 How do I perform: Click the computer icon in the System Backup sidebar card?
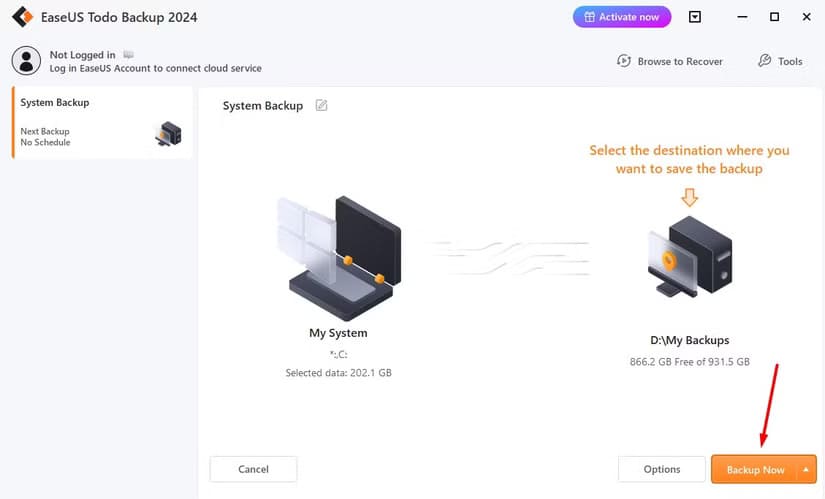tap(168, 134)
